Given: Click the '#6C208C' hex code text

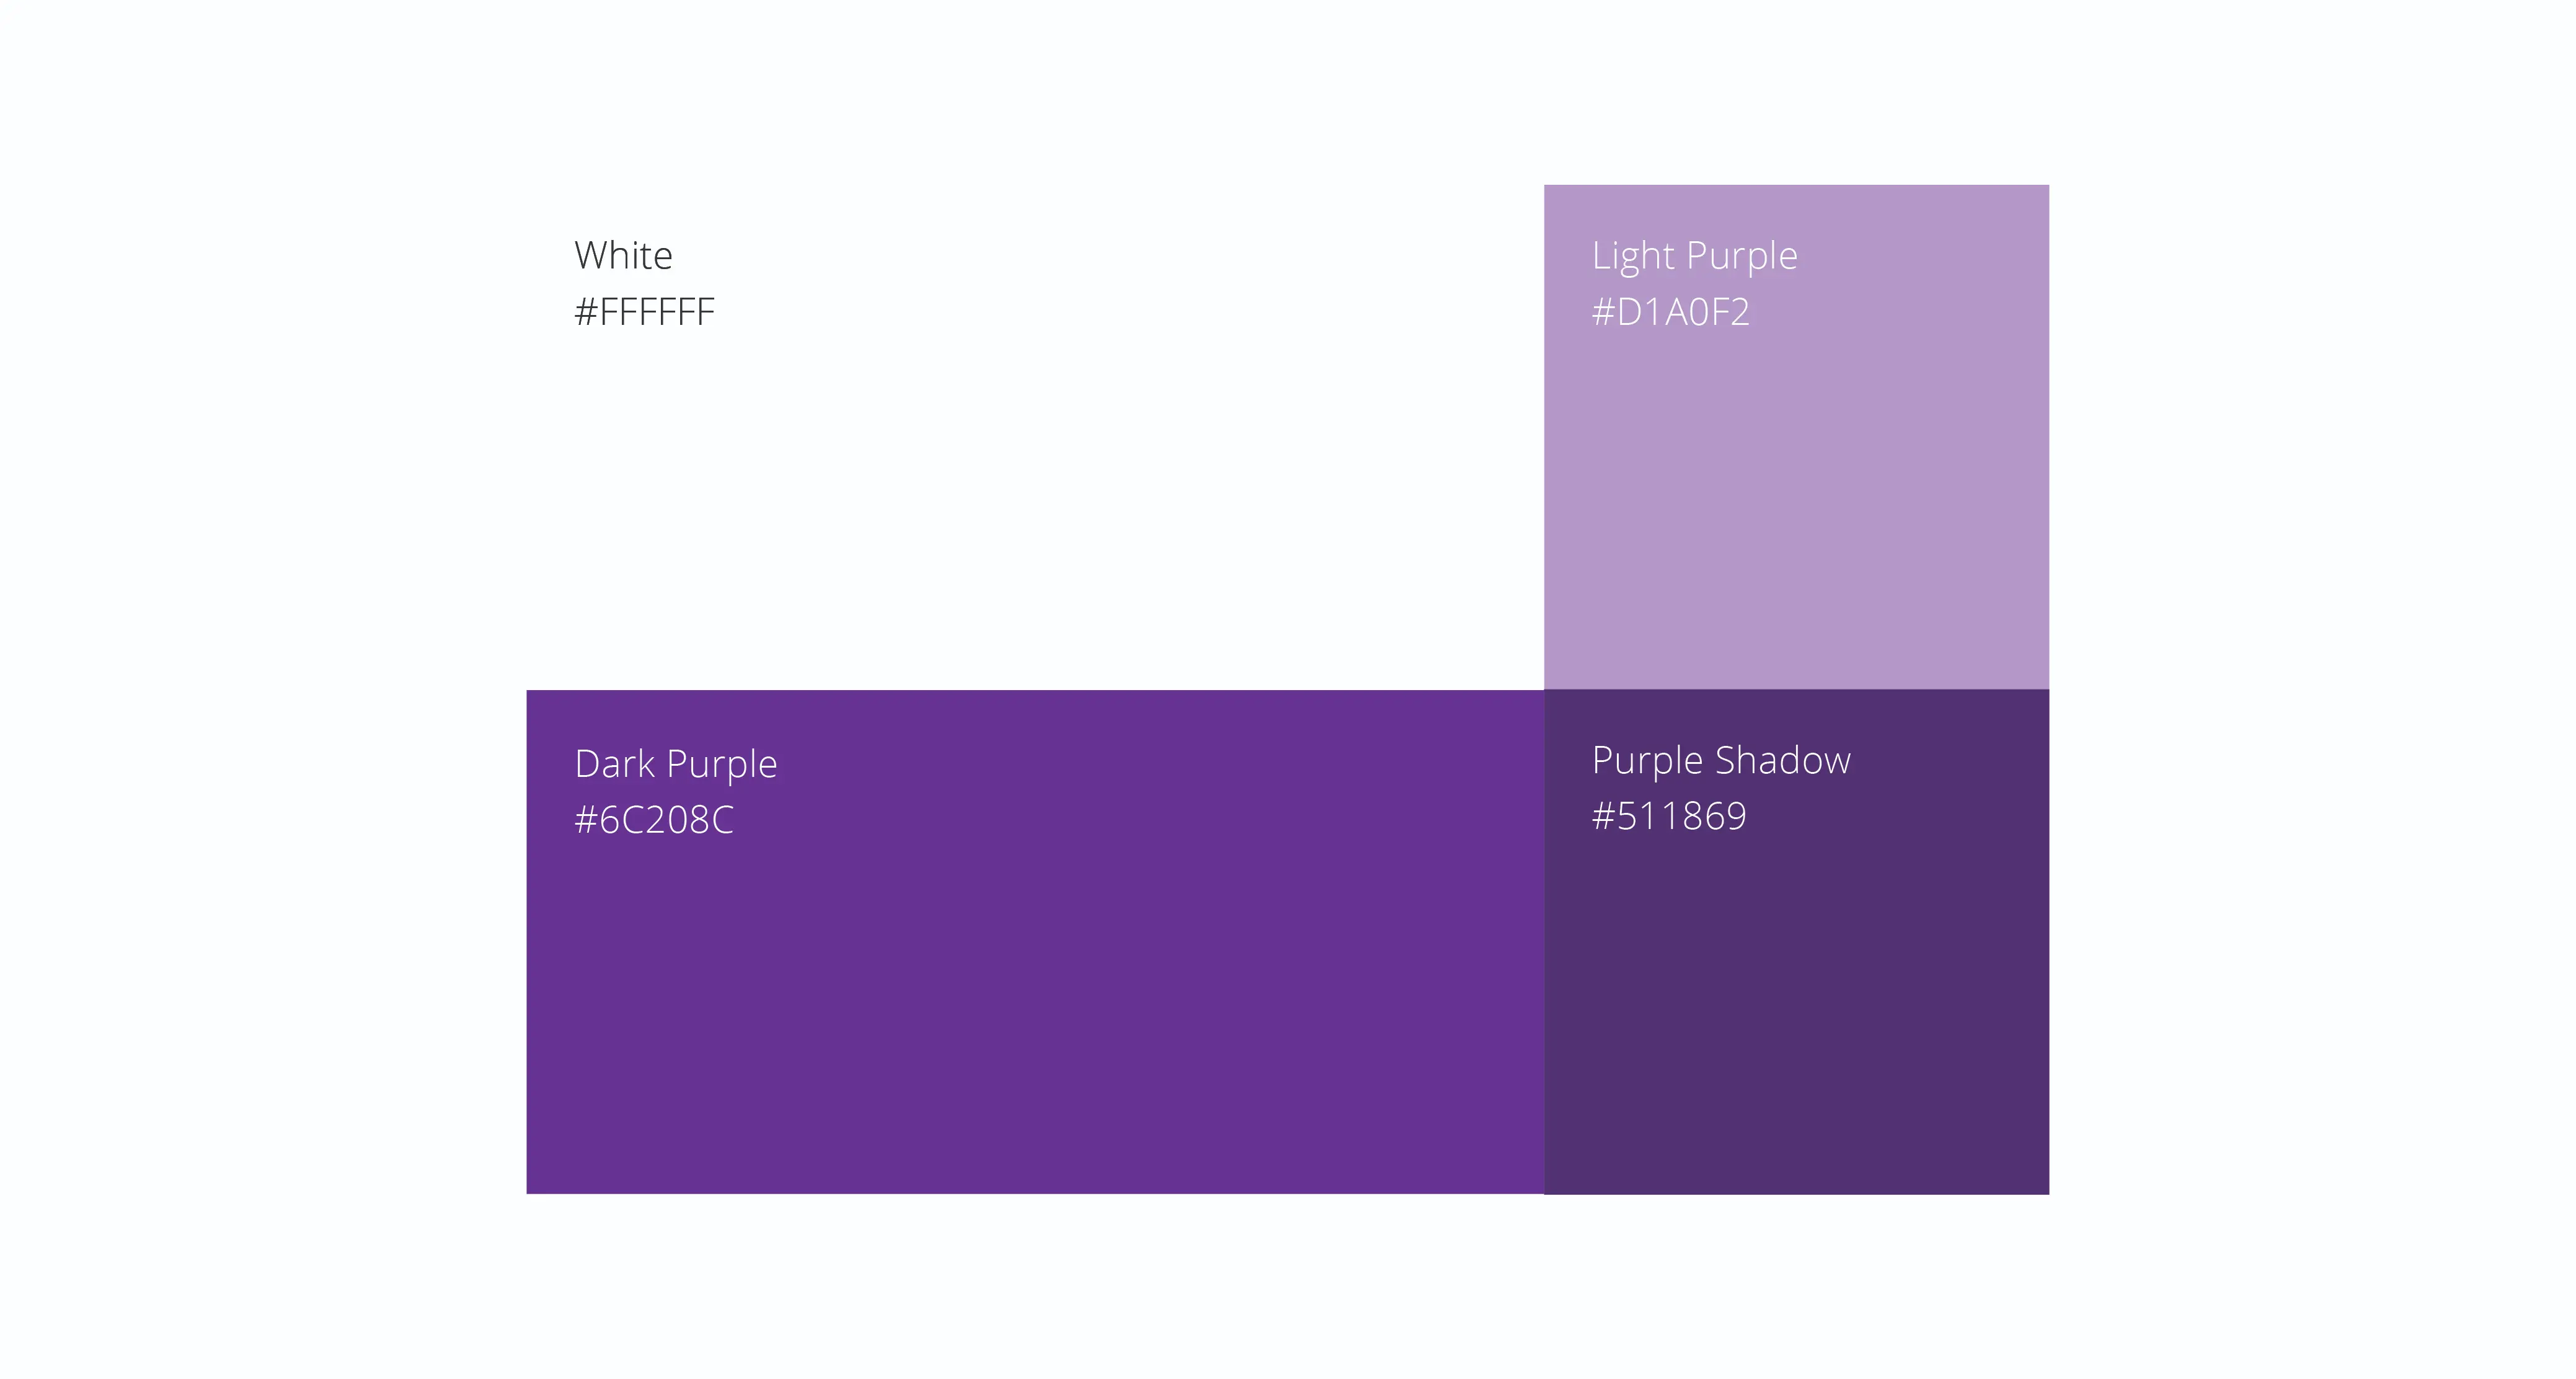Looking at the screenshot, I should [654, 820].
